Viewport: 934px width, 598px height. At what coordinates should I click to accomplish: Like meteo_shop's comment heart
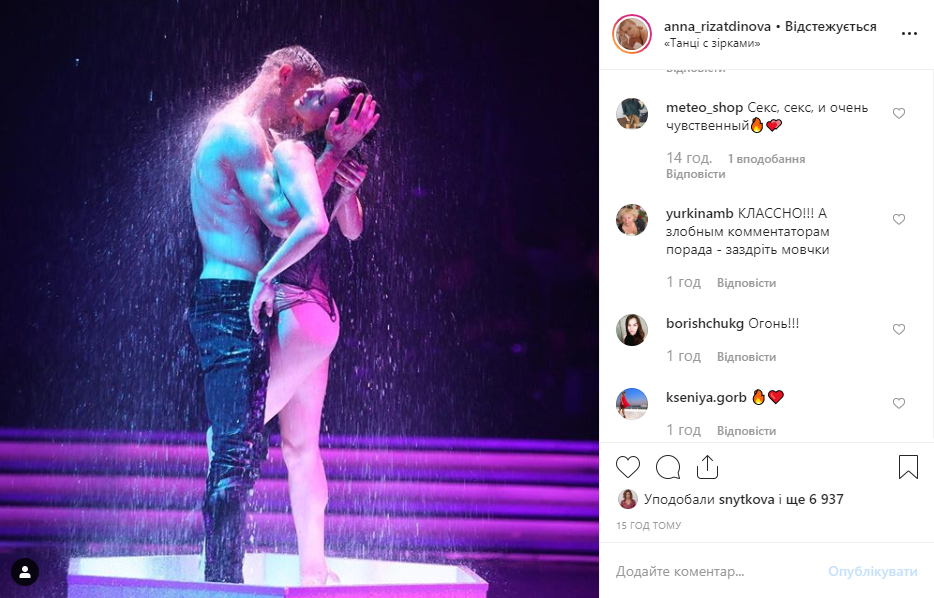point(899,113)
